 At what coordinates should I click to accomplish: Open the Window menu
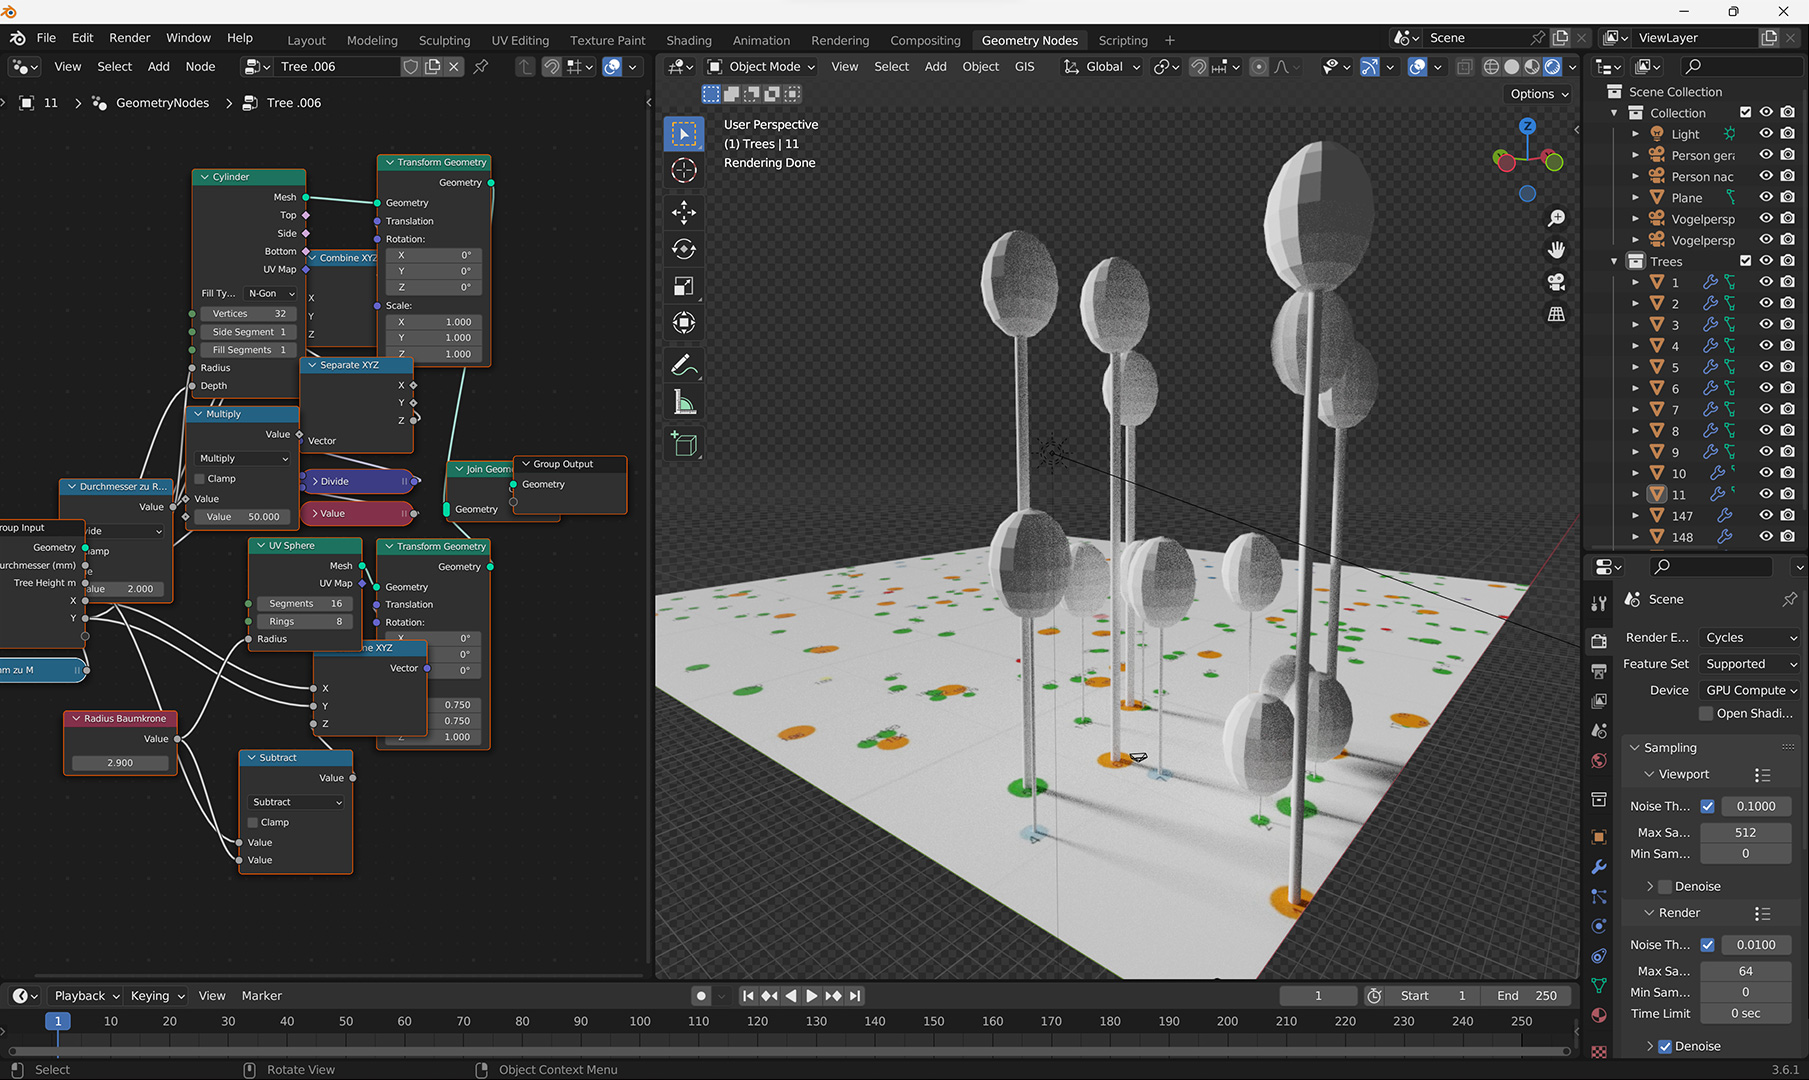point(188,38)
